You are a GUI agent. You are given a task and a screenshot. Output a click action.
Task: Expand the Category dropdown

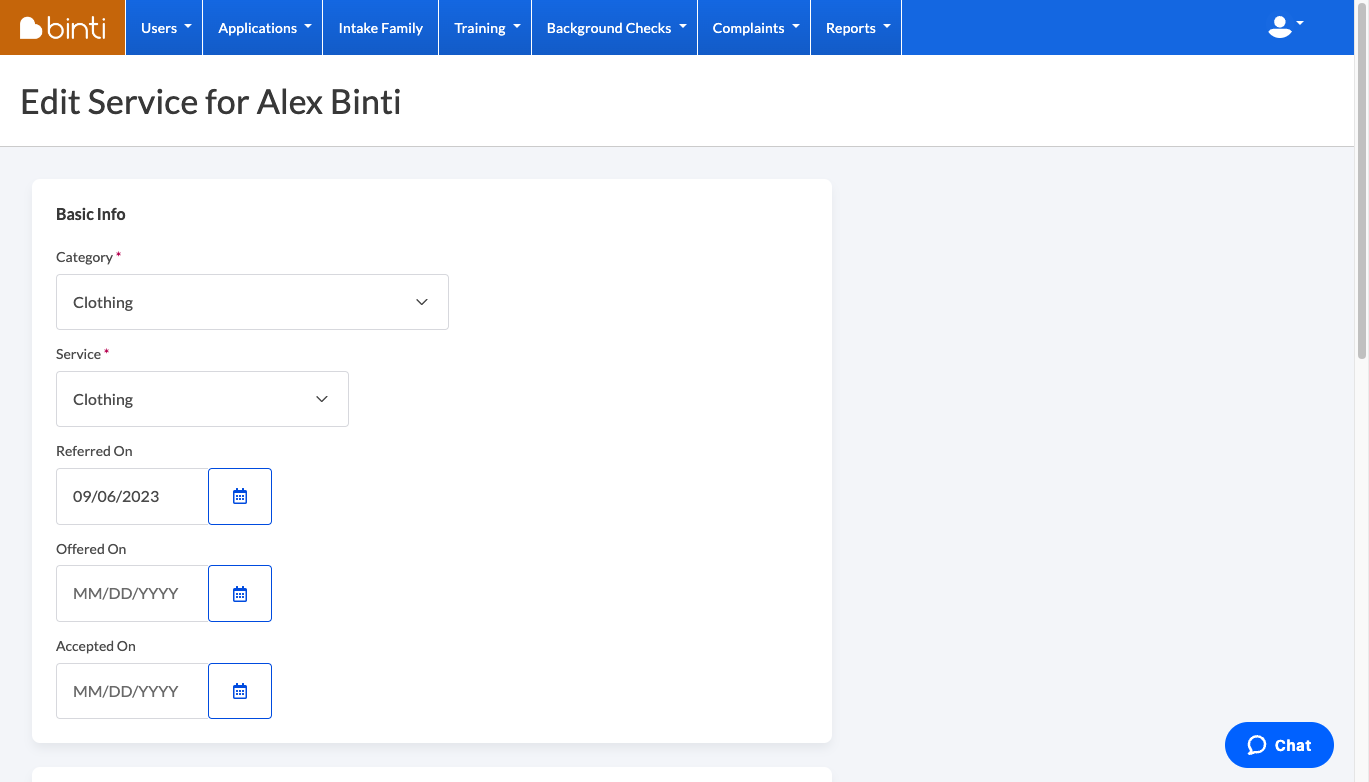click(x=252, y=302)
